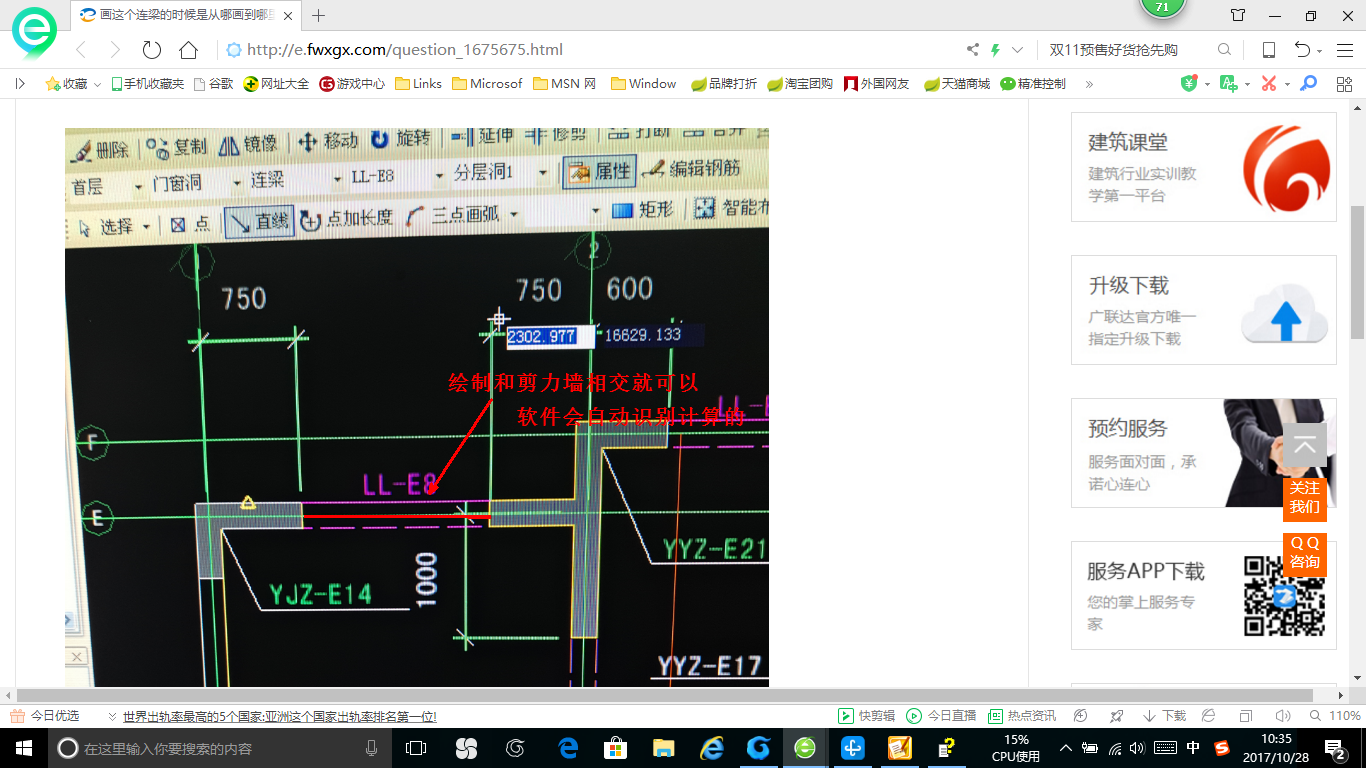
Task: Open the 手机收藏夹 bookmark
Action: [x=148, y=84]
